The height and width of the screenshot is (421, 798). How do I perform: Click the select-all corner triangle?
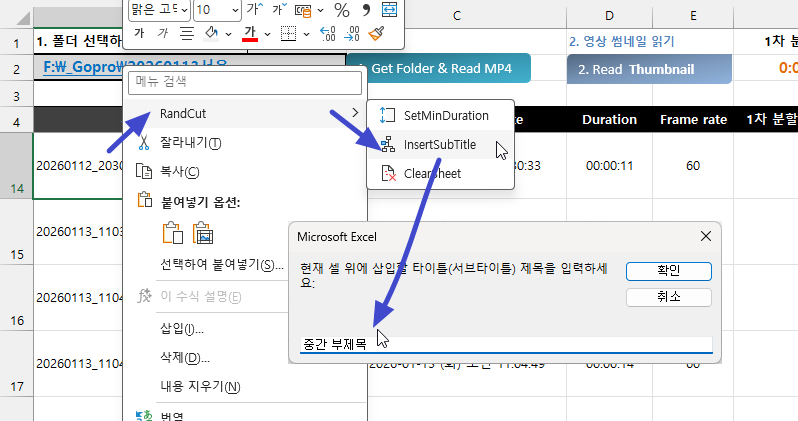pyautogui.click(x=23, y=18)
